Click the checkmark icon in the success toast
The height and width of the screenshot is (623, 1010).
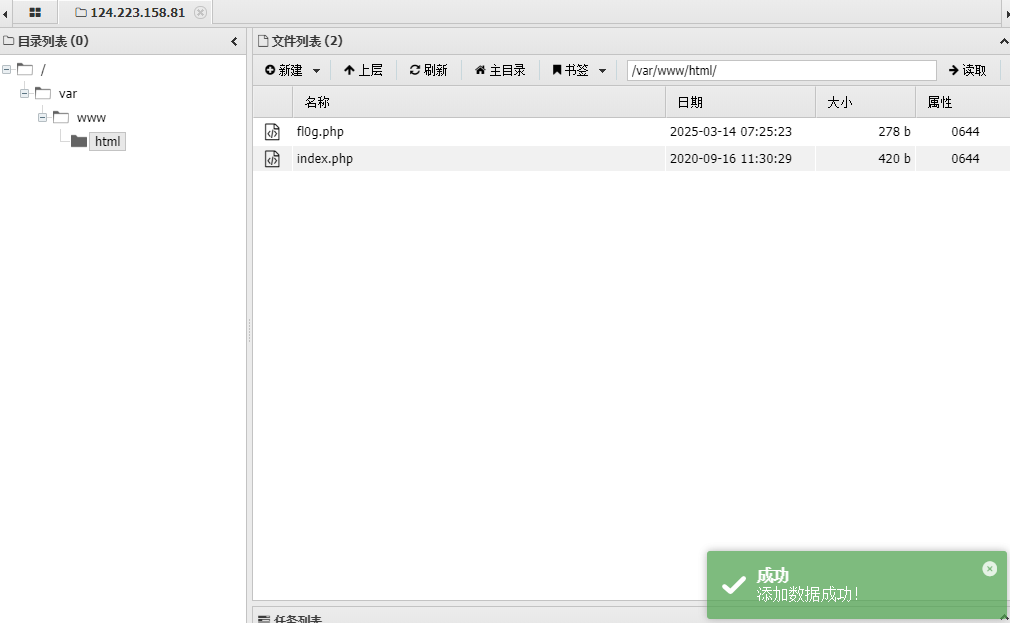point(733,585)
